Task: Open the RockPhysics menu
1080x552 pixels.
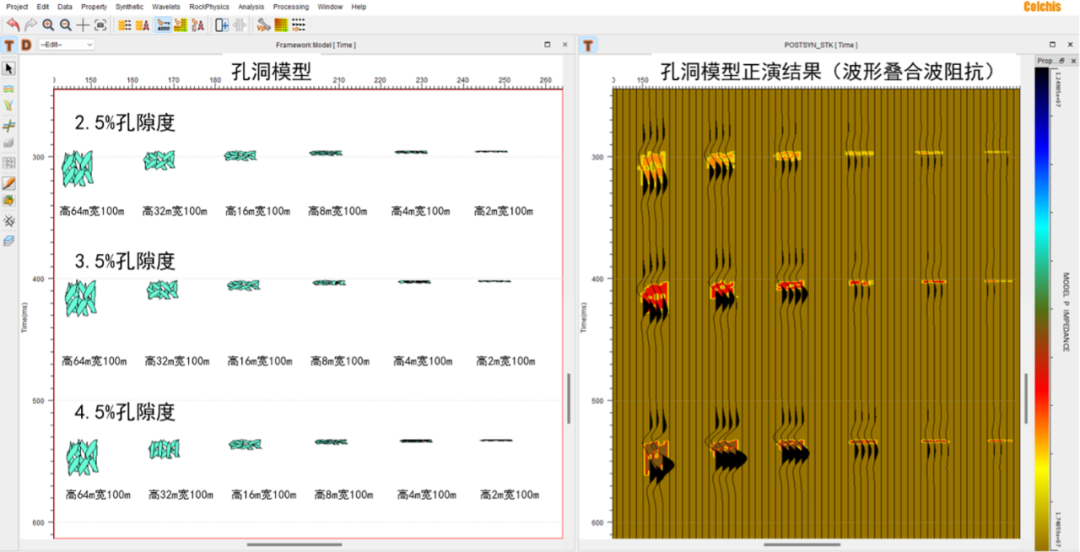Action: [x=208, y=6]
